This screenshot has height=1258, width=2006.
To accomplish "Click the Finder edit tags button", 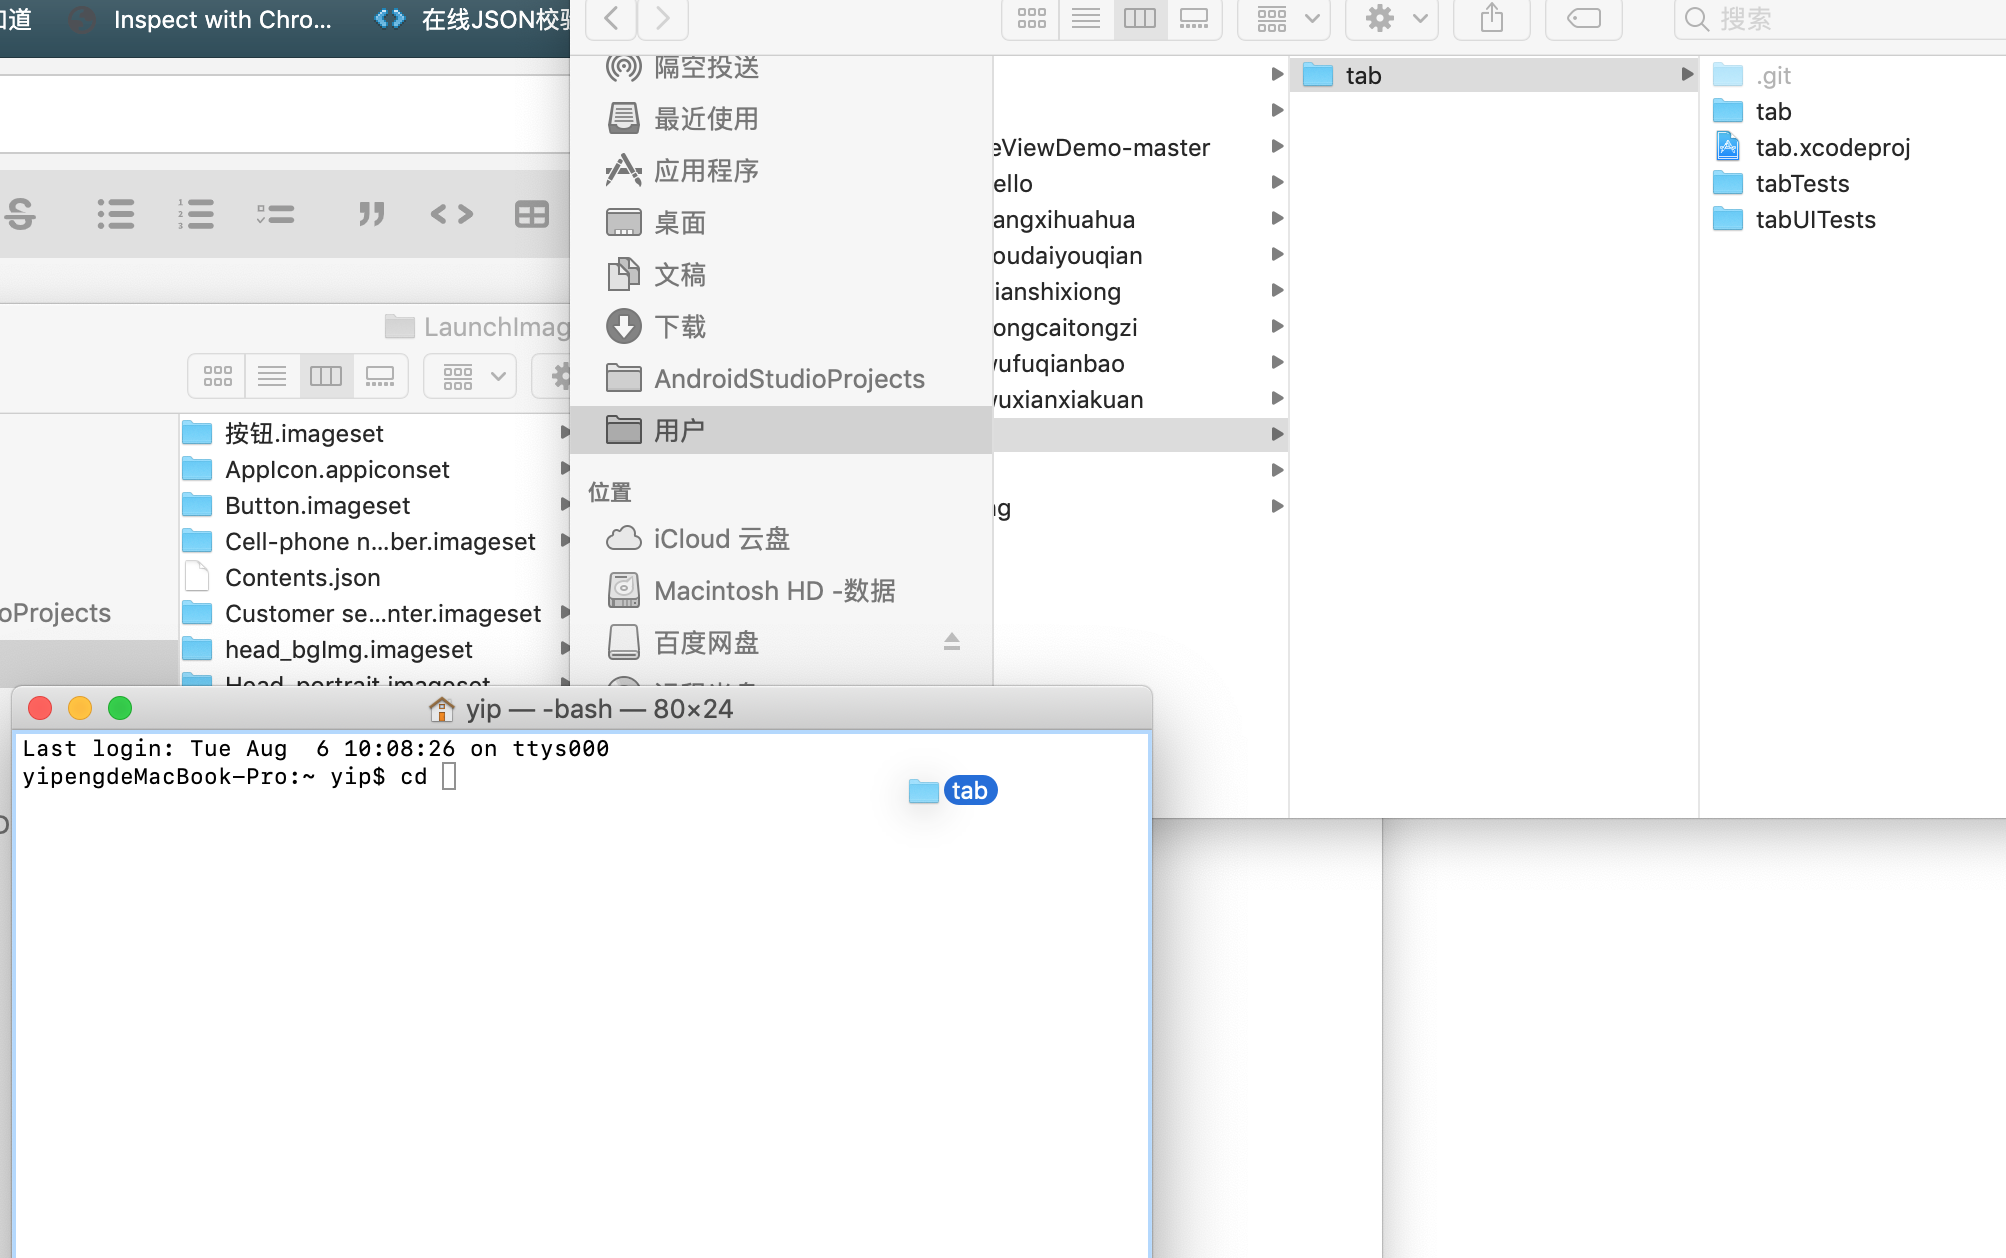I will tap(1584, 18).
